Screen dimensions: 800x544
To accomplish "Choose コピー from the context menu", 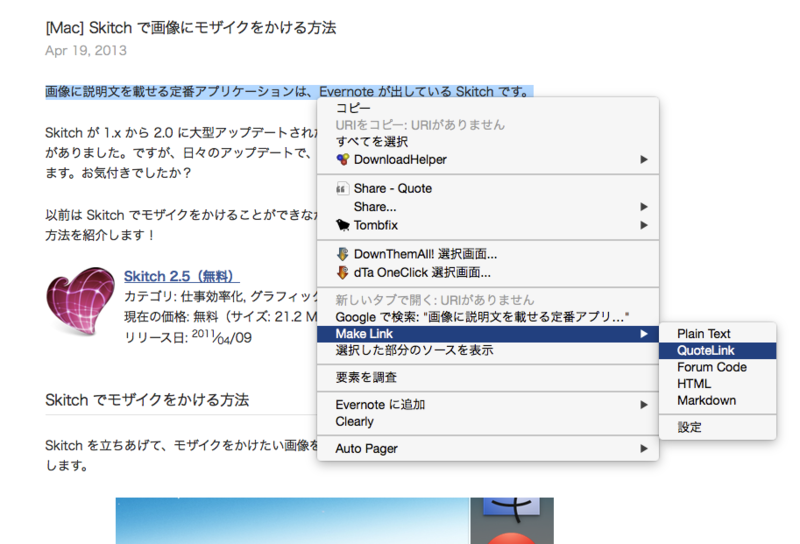I will click(x=488, y=108).
